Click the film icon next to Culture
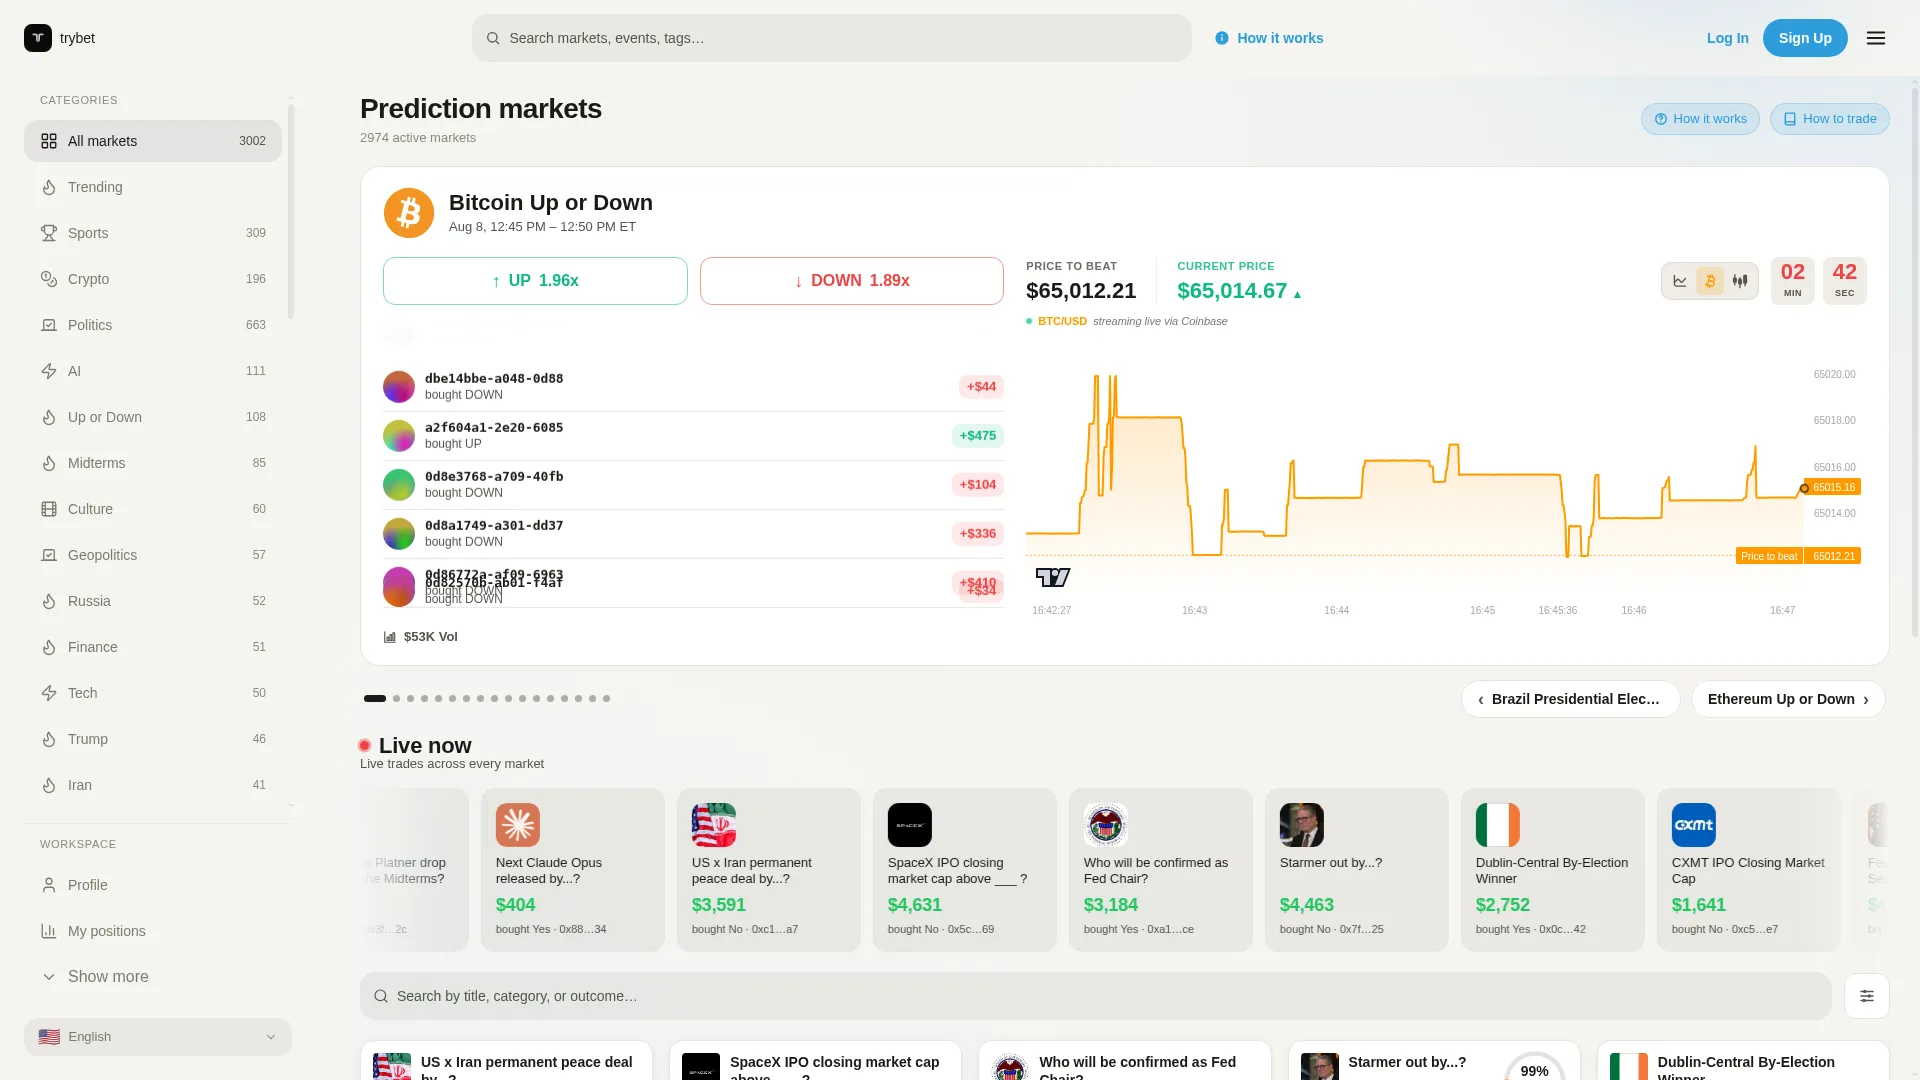Image resolution: width=1920 pixels, height=1080 pixels. click(49, 509)
